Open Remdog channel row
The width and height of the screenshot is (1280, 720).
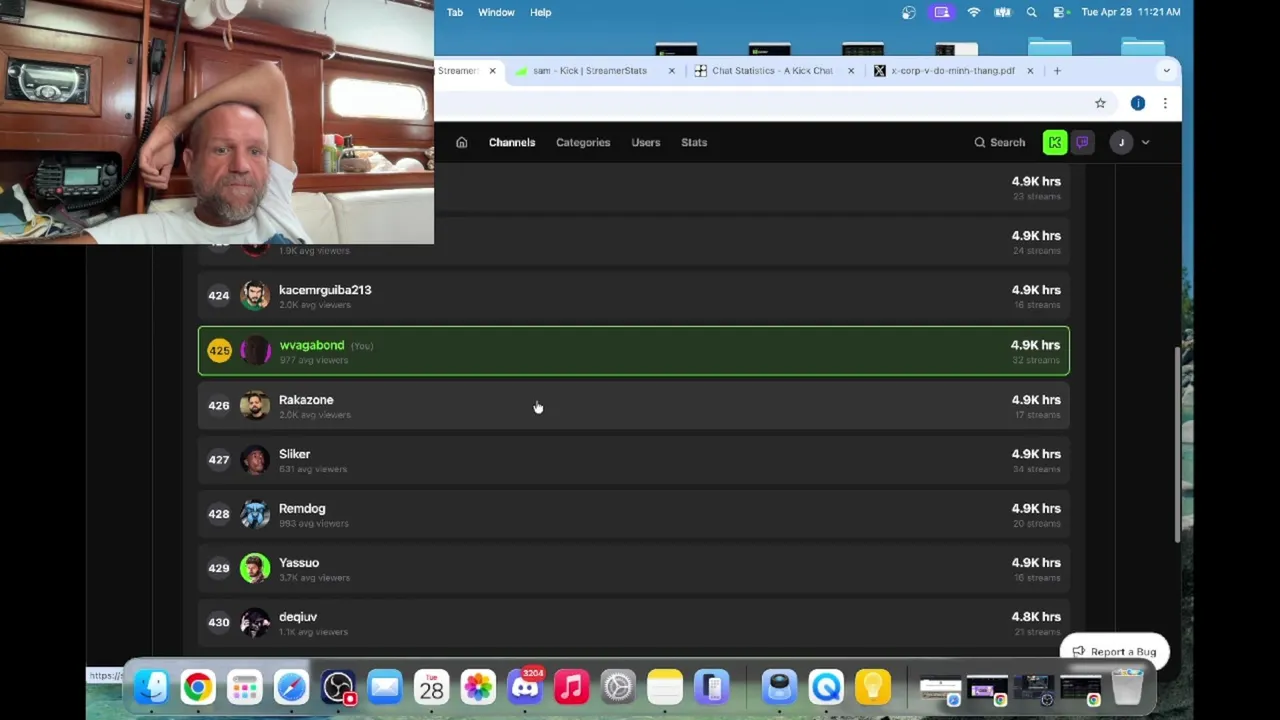(634, 514)
